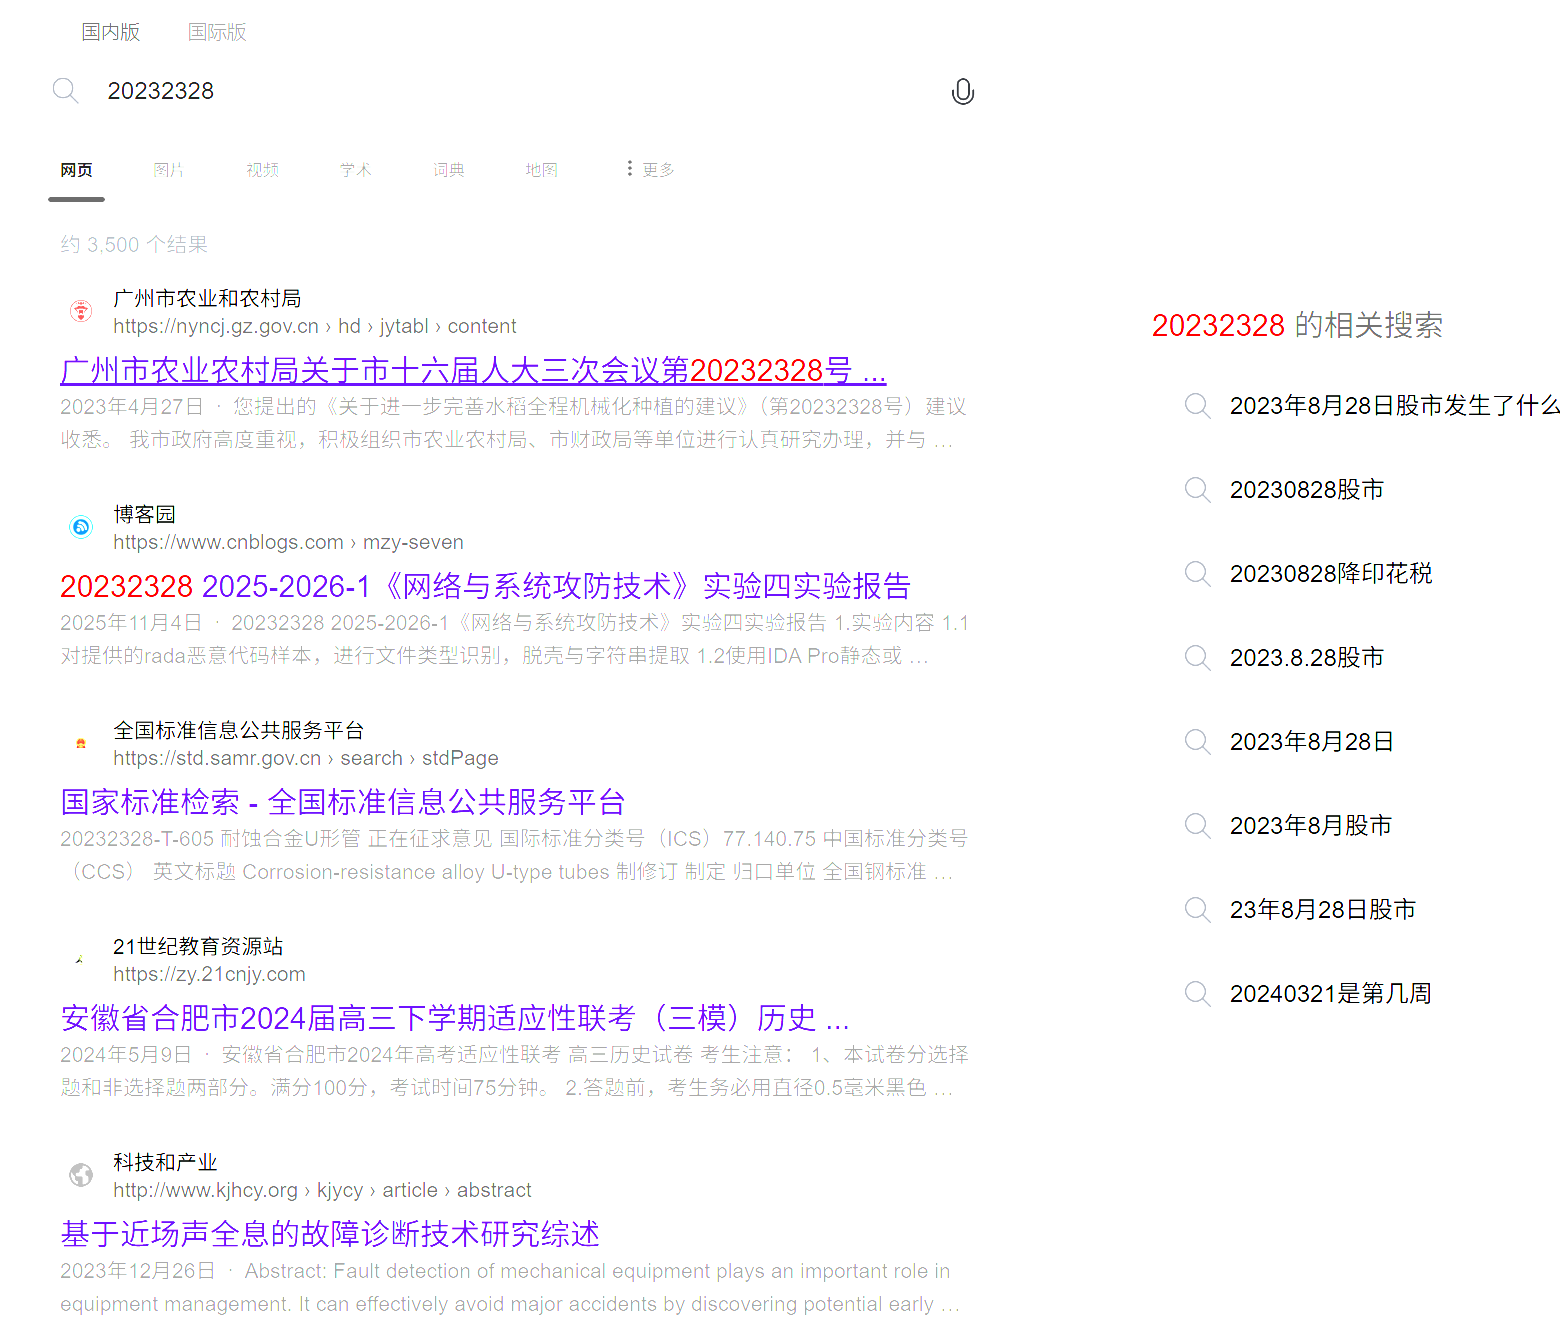Switch to the 图片 tab
Image resolution: width=1560 pixels, height=1322 pixels.
[167, 169]
